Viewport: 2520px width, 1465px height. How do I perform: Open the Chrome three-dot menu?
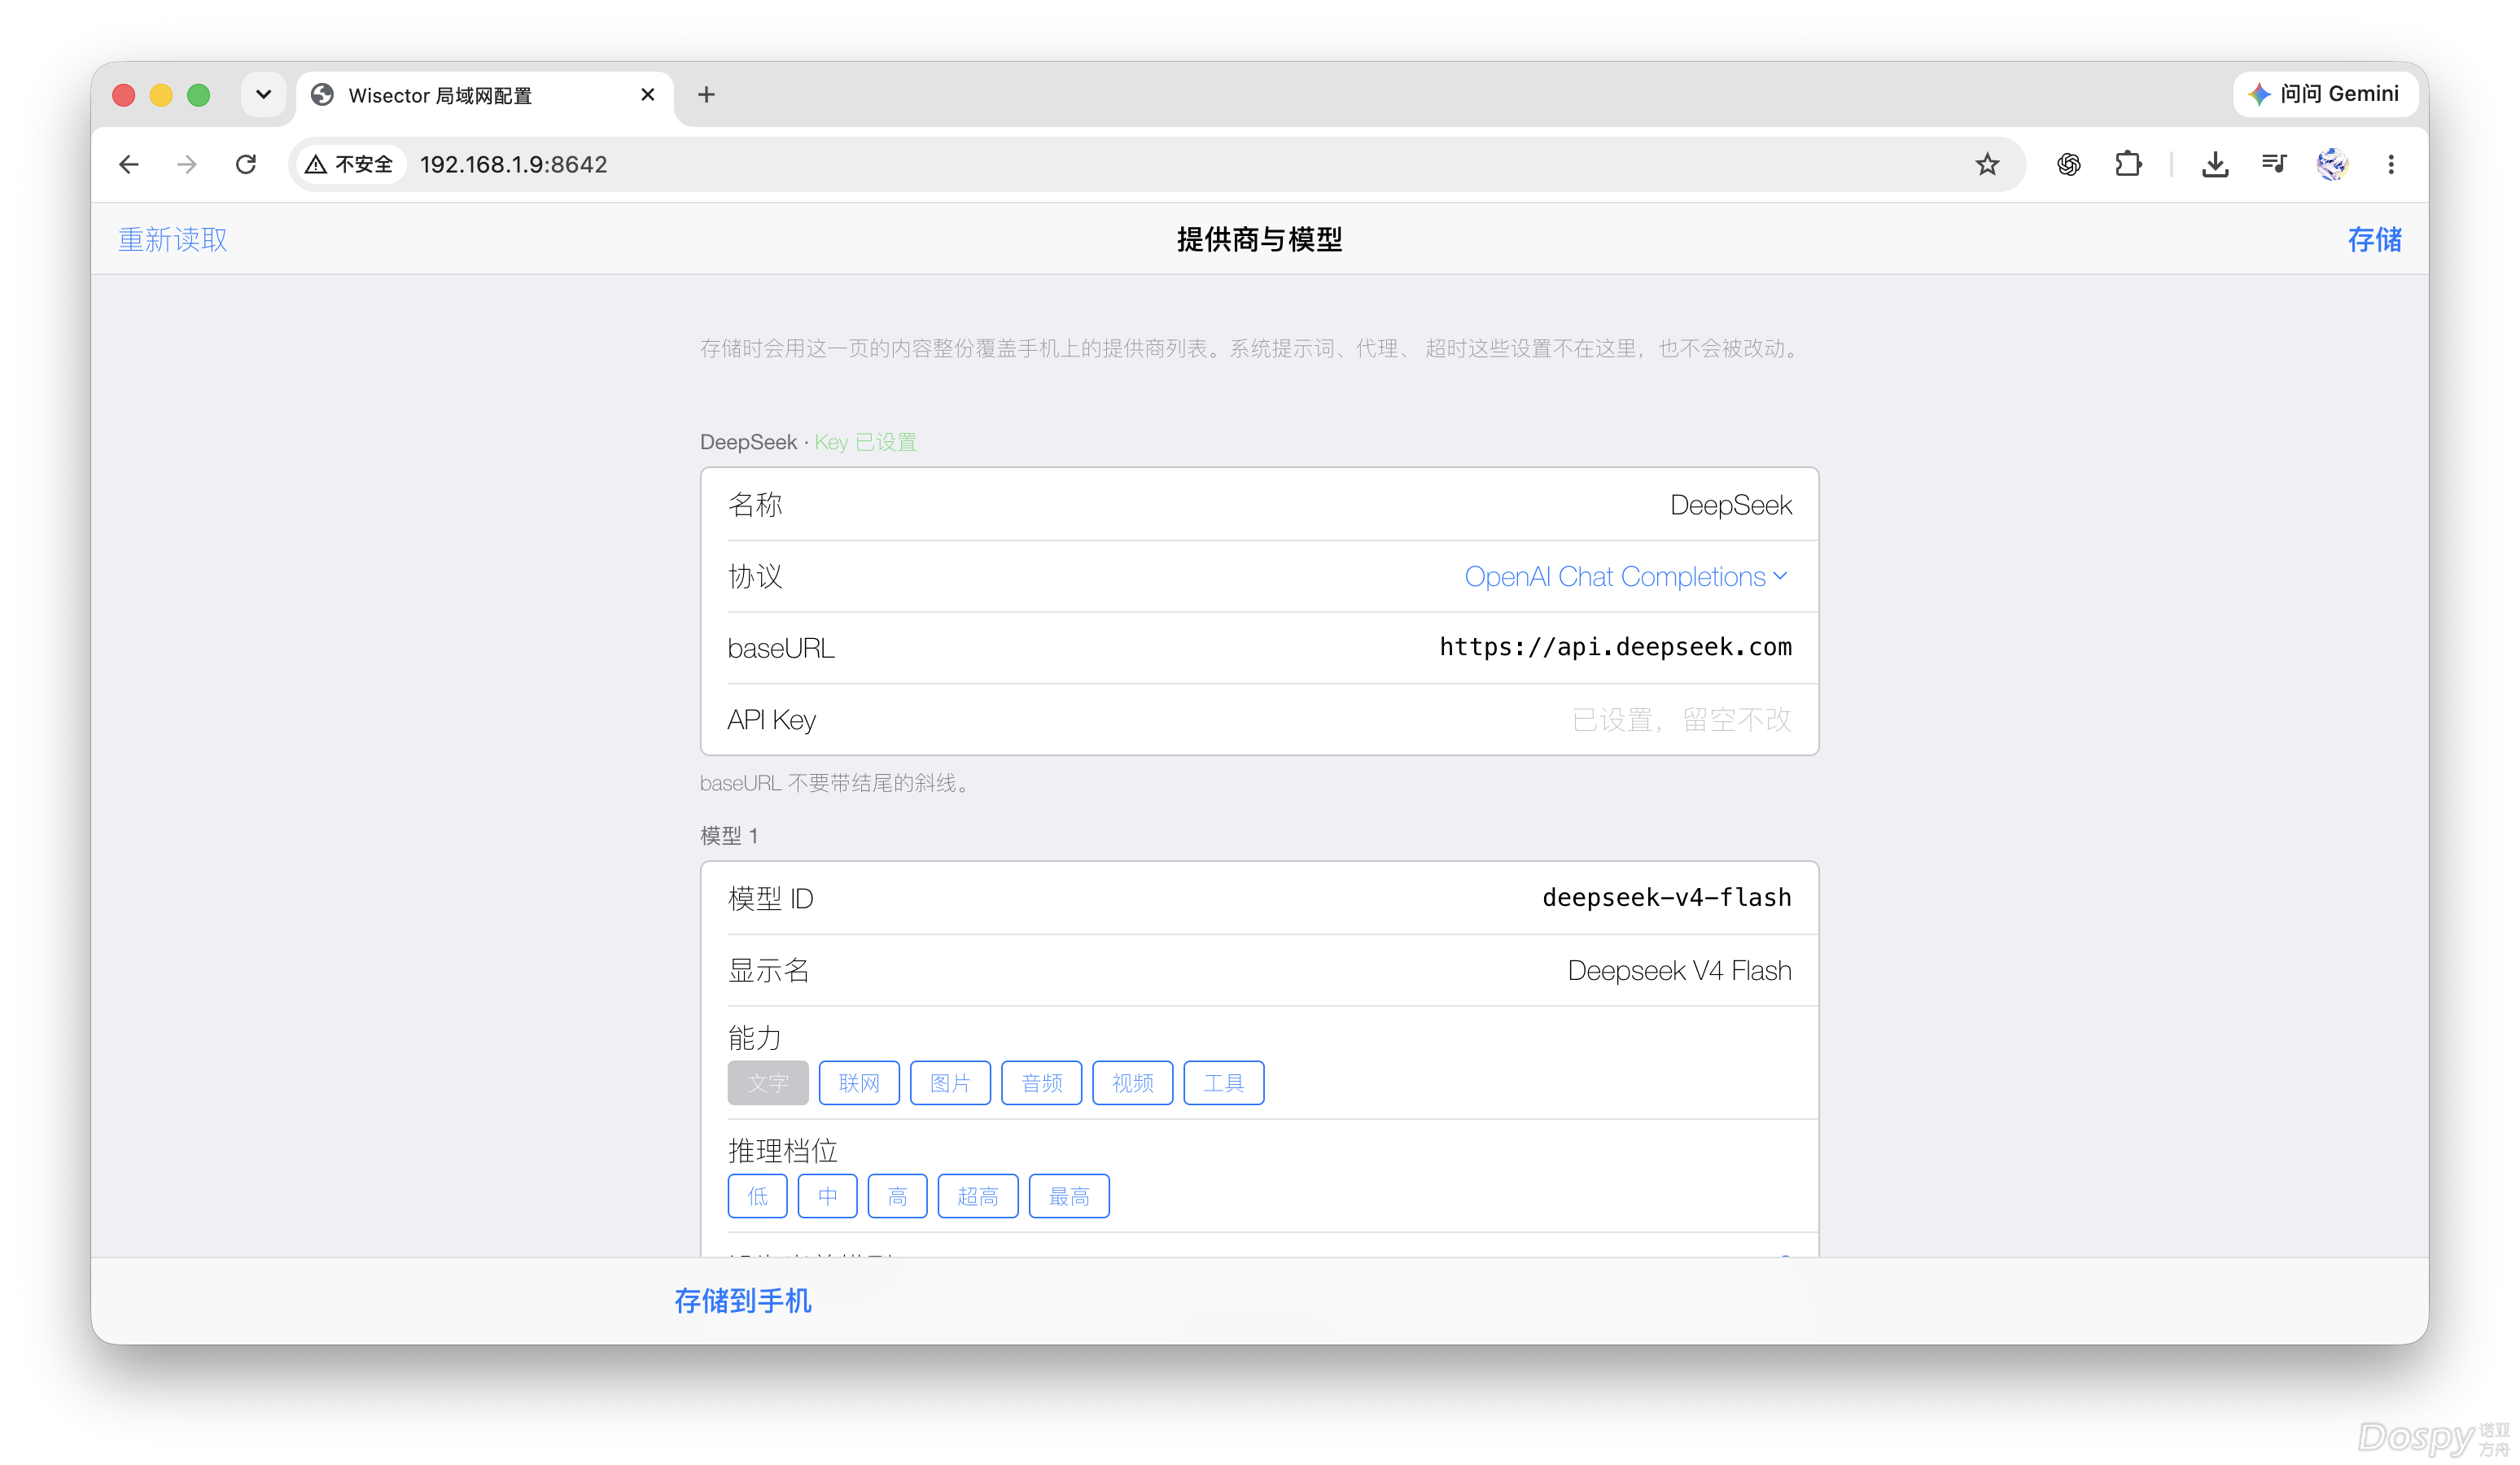(2391, 164)
